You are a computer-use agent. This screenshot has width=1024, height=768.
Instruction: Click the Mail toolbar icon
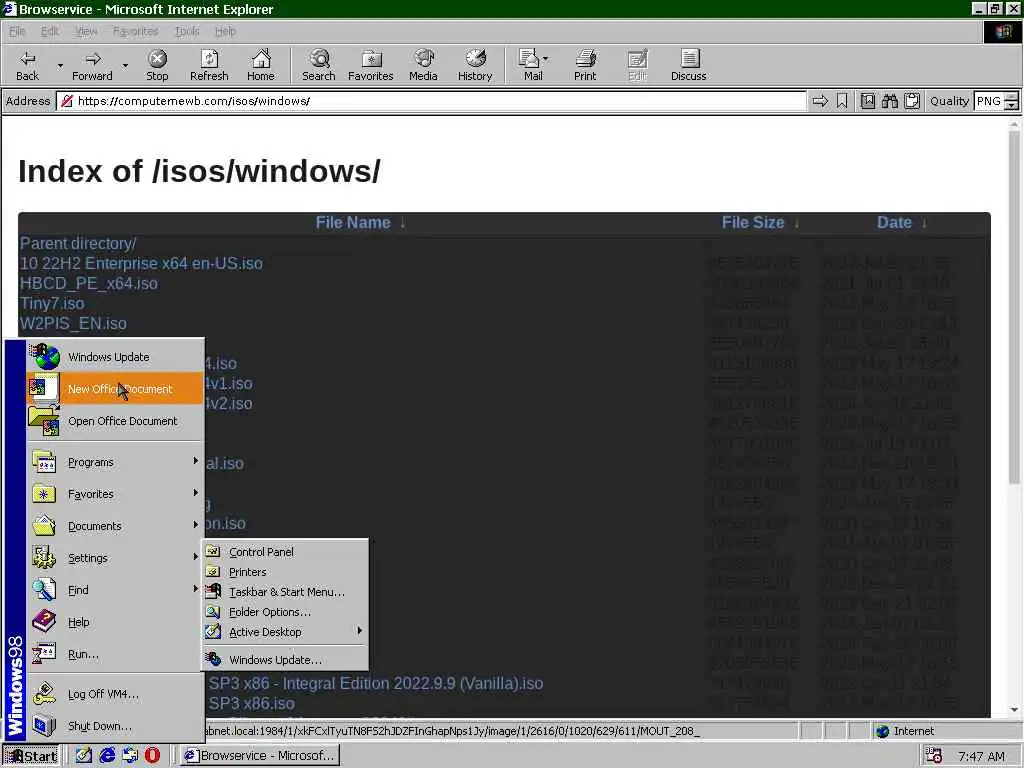530,65
